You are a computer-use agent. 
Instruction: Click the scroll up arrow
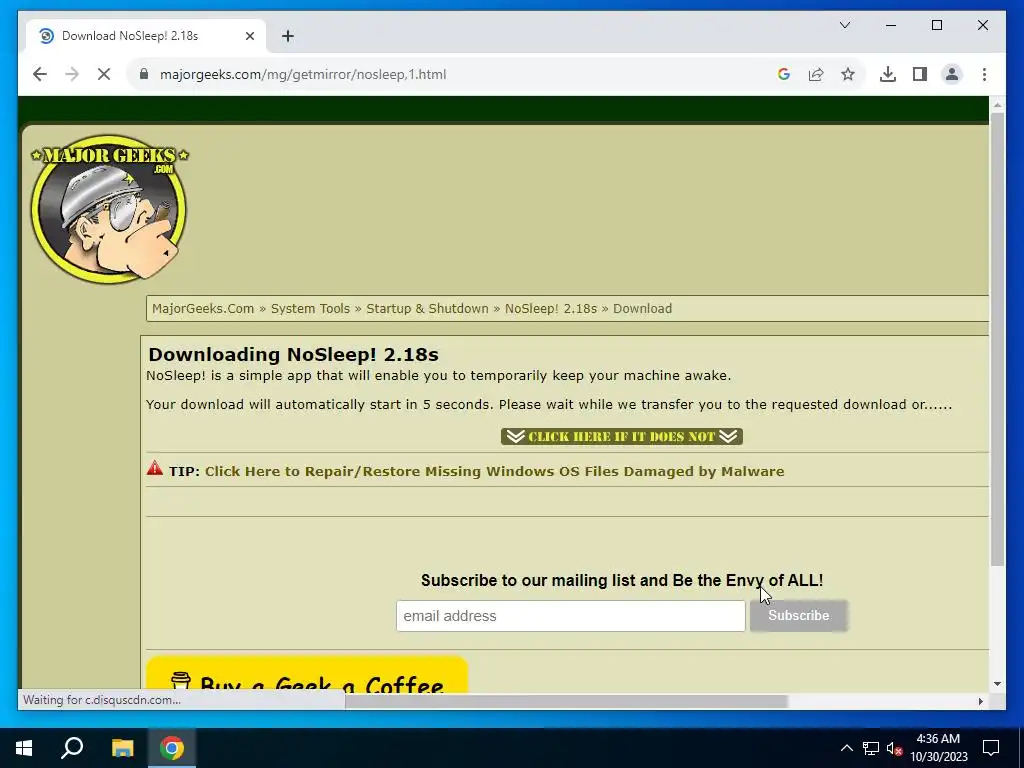(x=997, y=104)
